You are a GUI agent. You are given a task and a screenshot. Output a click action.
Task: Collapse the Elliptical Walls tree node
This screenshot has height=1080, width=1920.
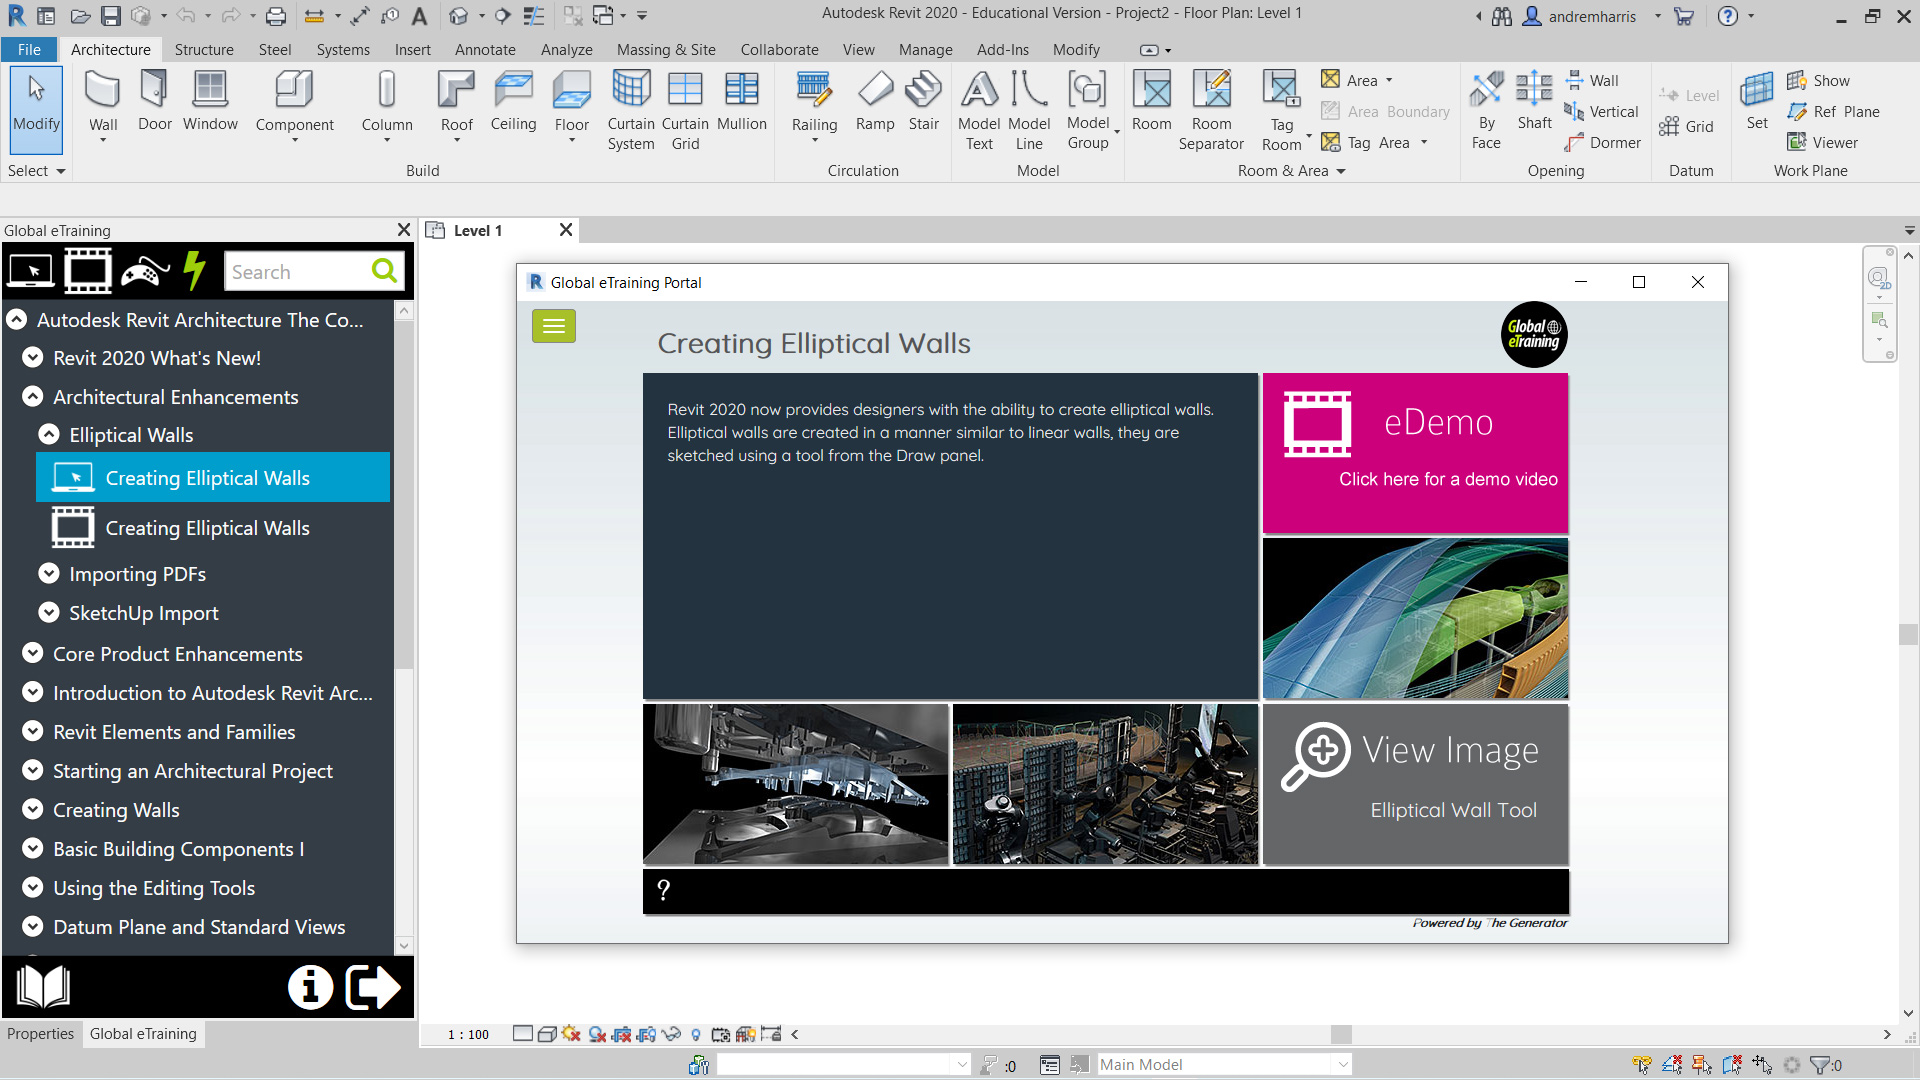pos(49,435)
